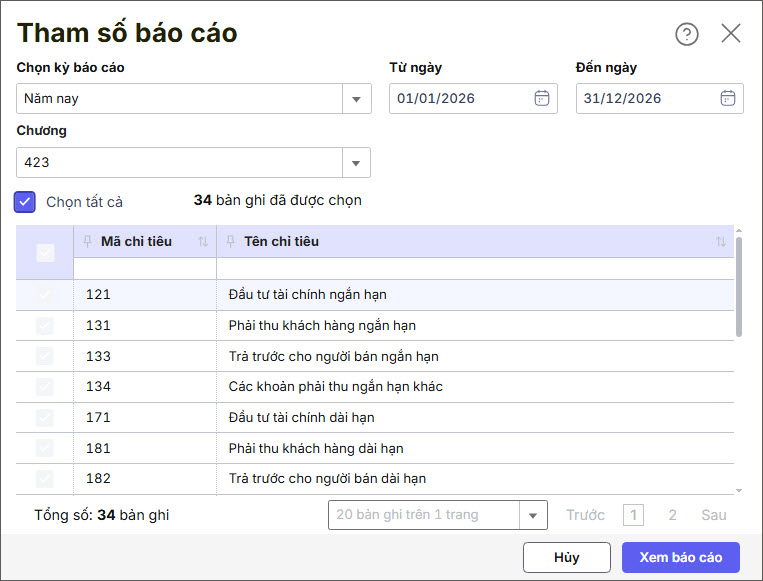Open calendar picker for Đến ngày
The width and height of the screenshot is (763, 581).
tap(728, 98)
